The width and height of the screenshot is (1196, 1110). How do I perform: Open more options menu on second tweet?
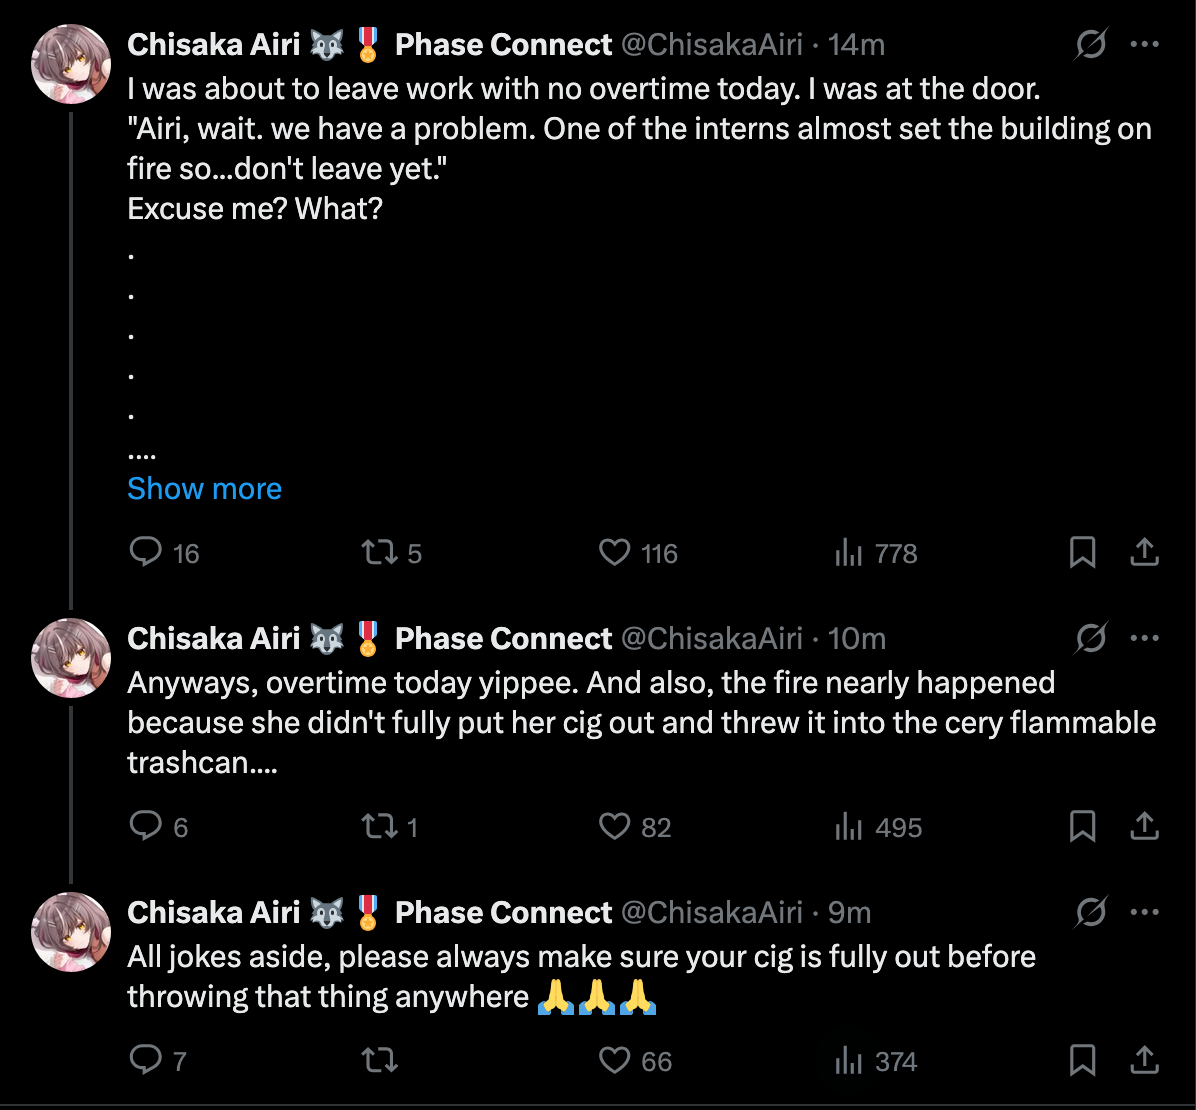[x=1144, y=638]
